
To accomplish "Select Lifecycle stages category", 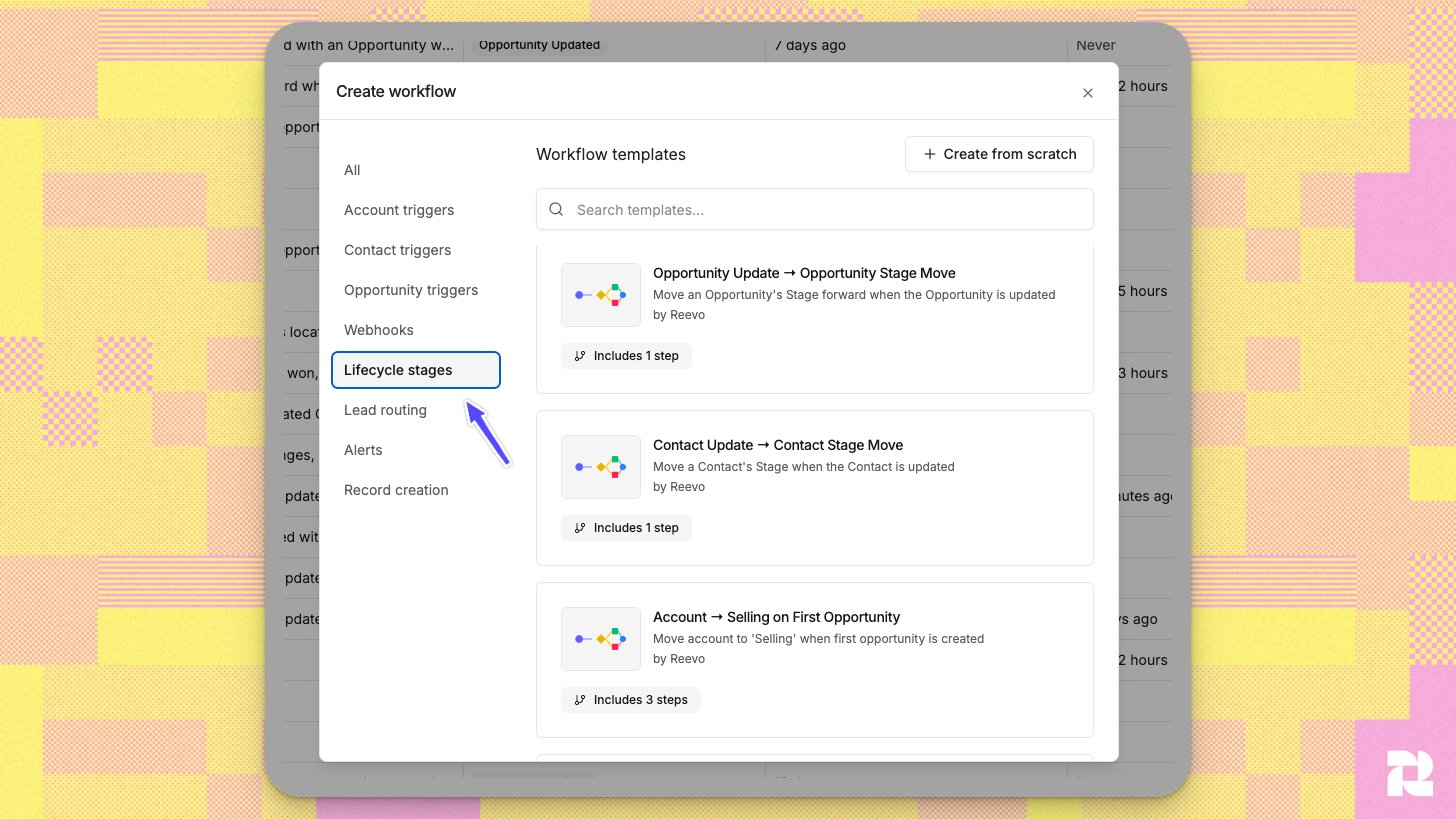I will [x=416, y=370].
